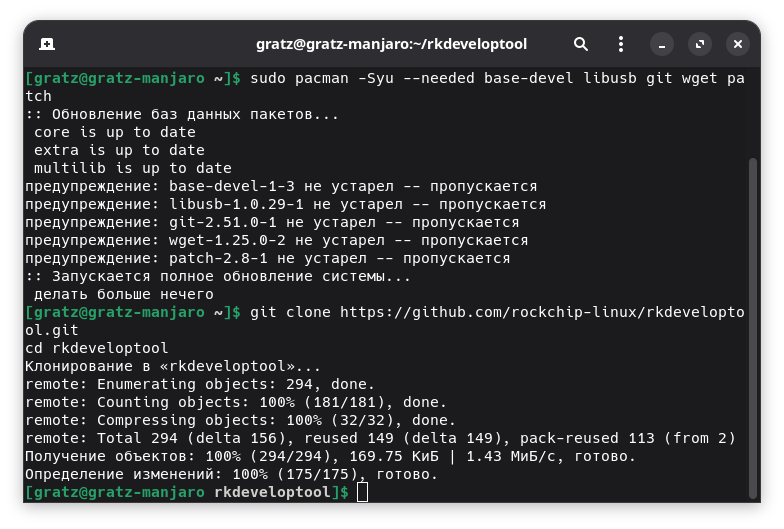Viewport: 784px width, 529px height.
Task: Open the three-dot main menu
Action: [x=620, y=44]
